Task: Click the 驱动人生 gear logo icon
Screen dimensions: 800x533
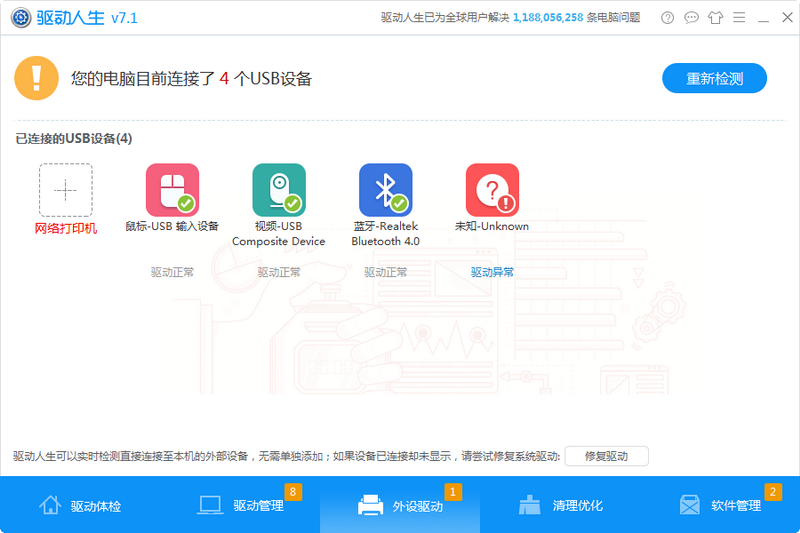Action: (x=21, y=18)
